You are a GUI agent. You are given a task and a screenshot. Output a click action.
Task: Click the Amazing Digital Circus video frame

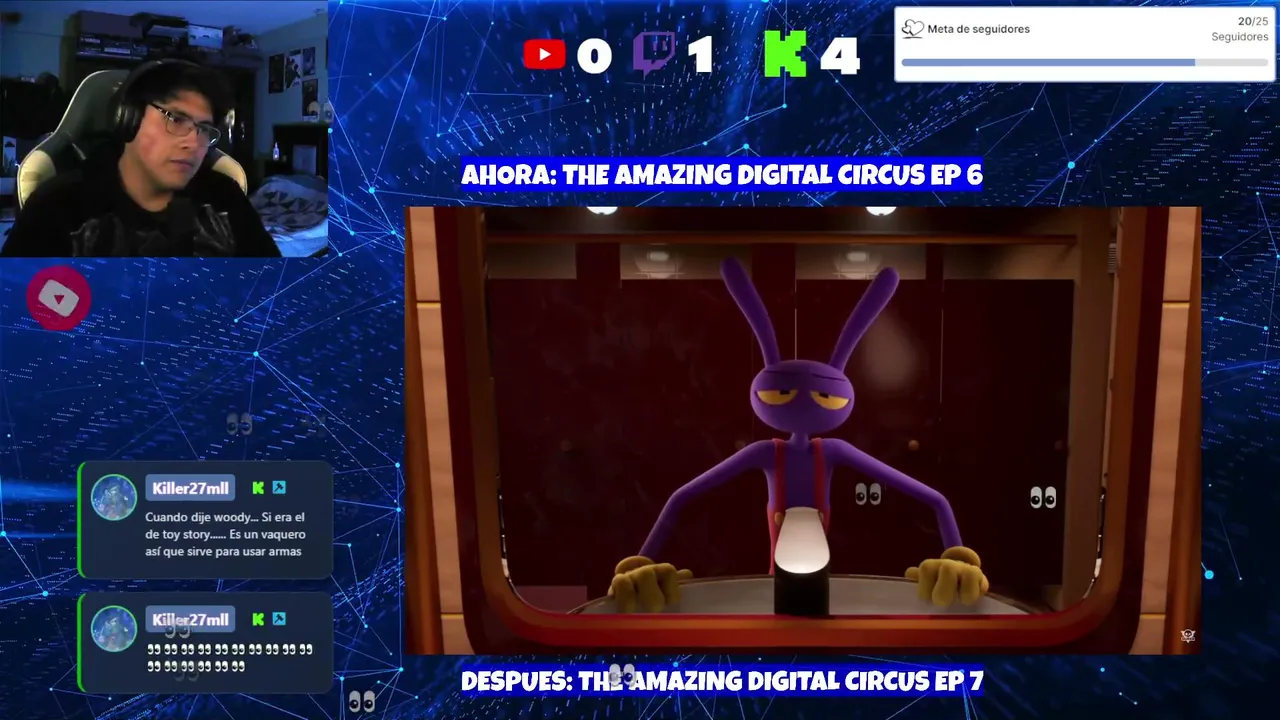802,431
